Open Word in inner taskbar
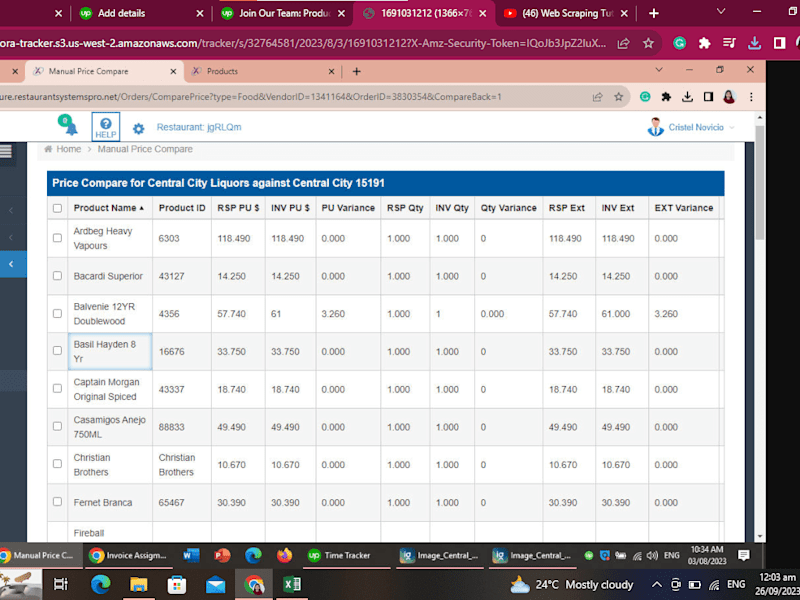 (x=191, y=555)
